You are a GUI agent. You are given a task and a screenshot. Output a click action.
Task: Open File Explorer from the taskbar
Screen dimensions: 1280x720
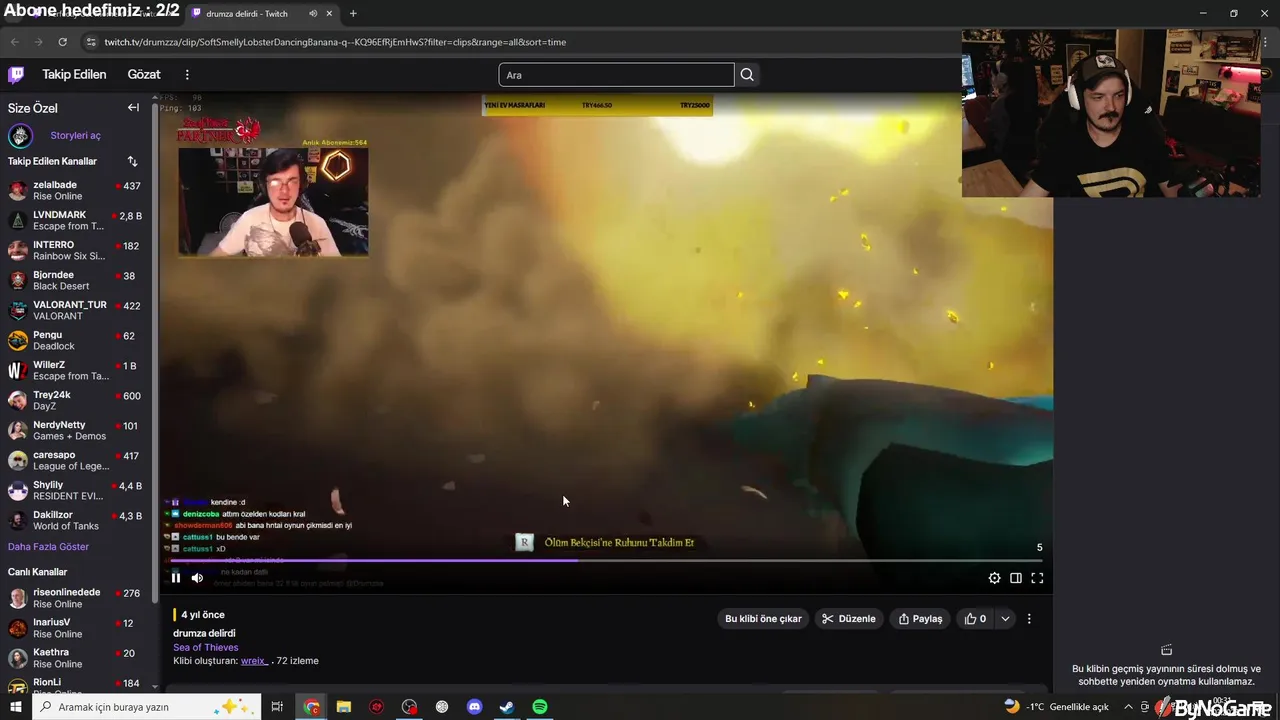coord(344,707)
